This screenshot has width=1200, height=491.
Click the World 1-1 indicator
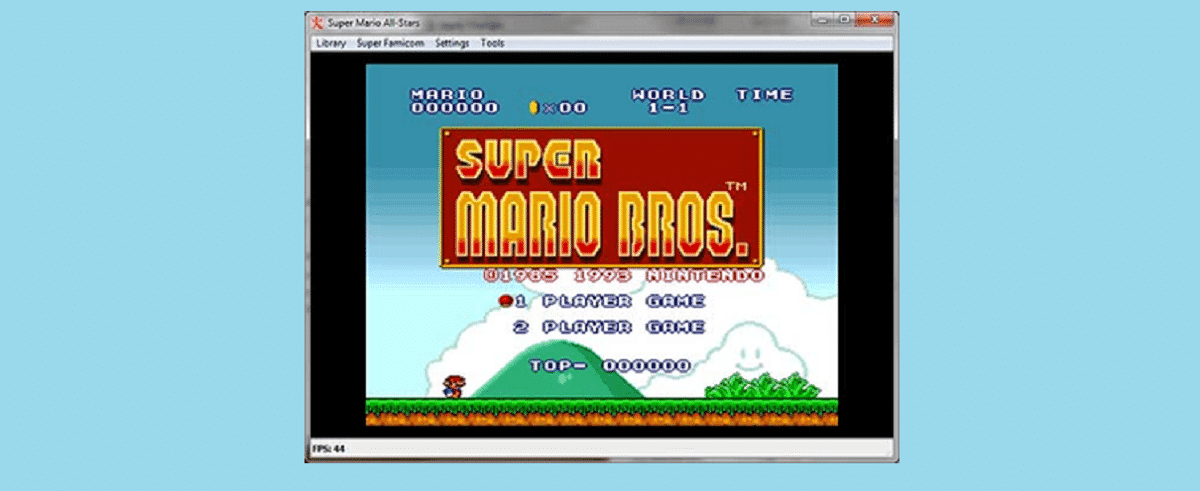click(668, 101)
